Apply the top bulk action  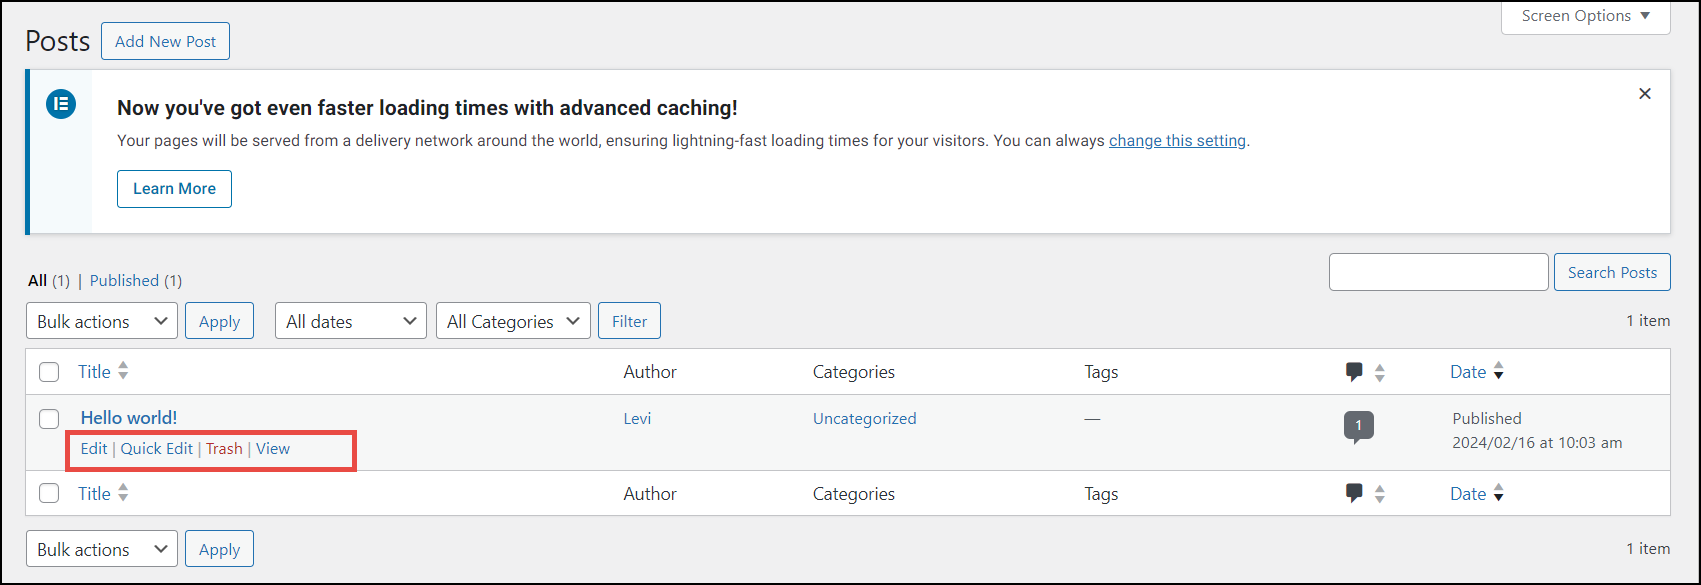coord(219,321)
